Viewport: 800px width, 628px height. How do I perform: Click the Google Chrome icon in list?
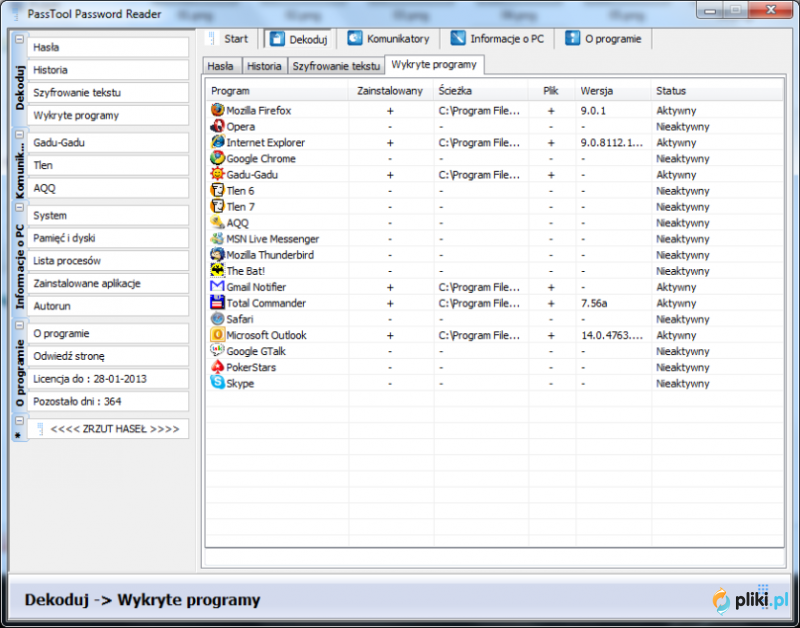pos(217,158)
